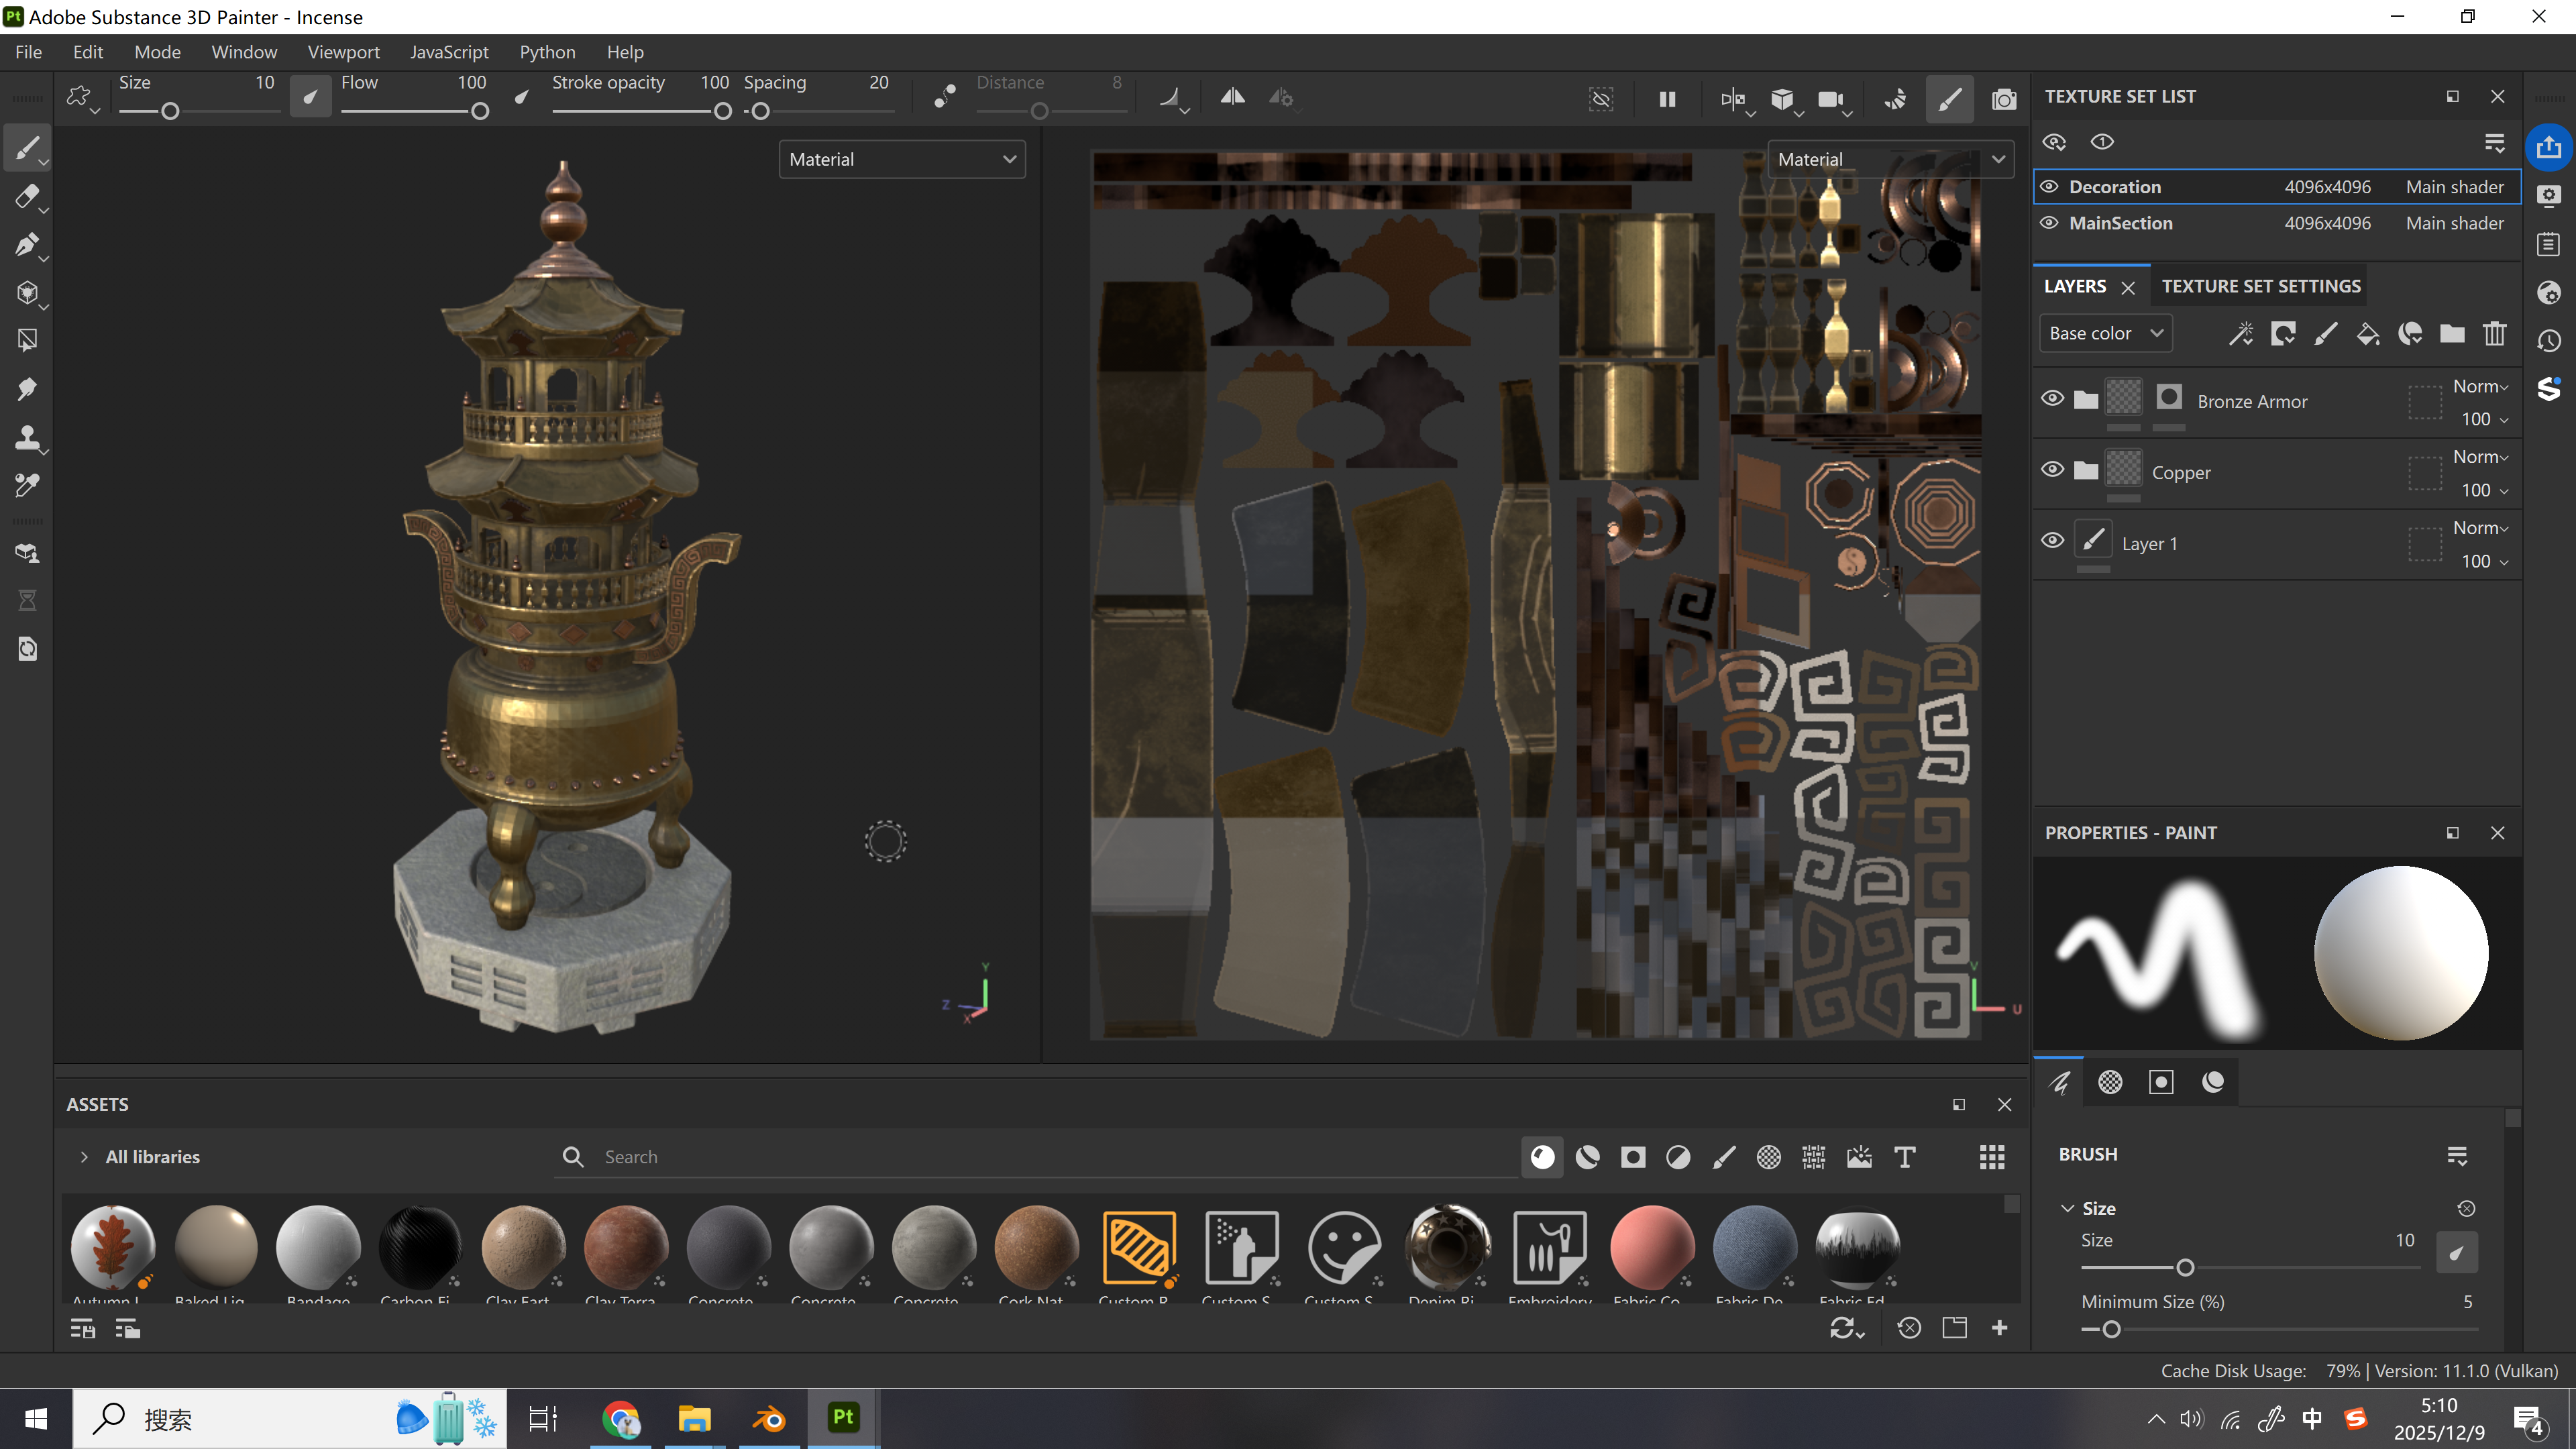This screenshot has width=2576, height=1449.
Task: Hide the Bronze Armor layer
Action: pos(2052,398)
